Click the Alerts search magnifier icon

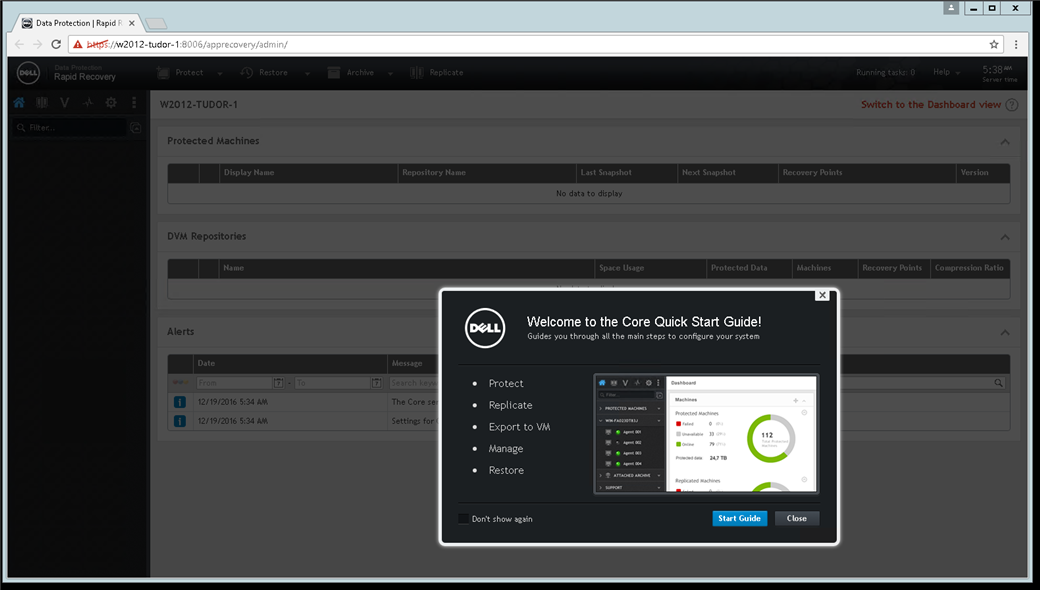pyautogui.click(x=998, y=383)
